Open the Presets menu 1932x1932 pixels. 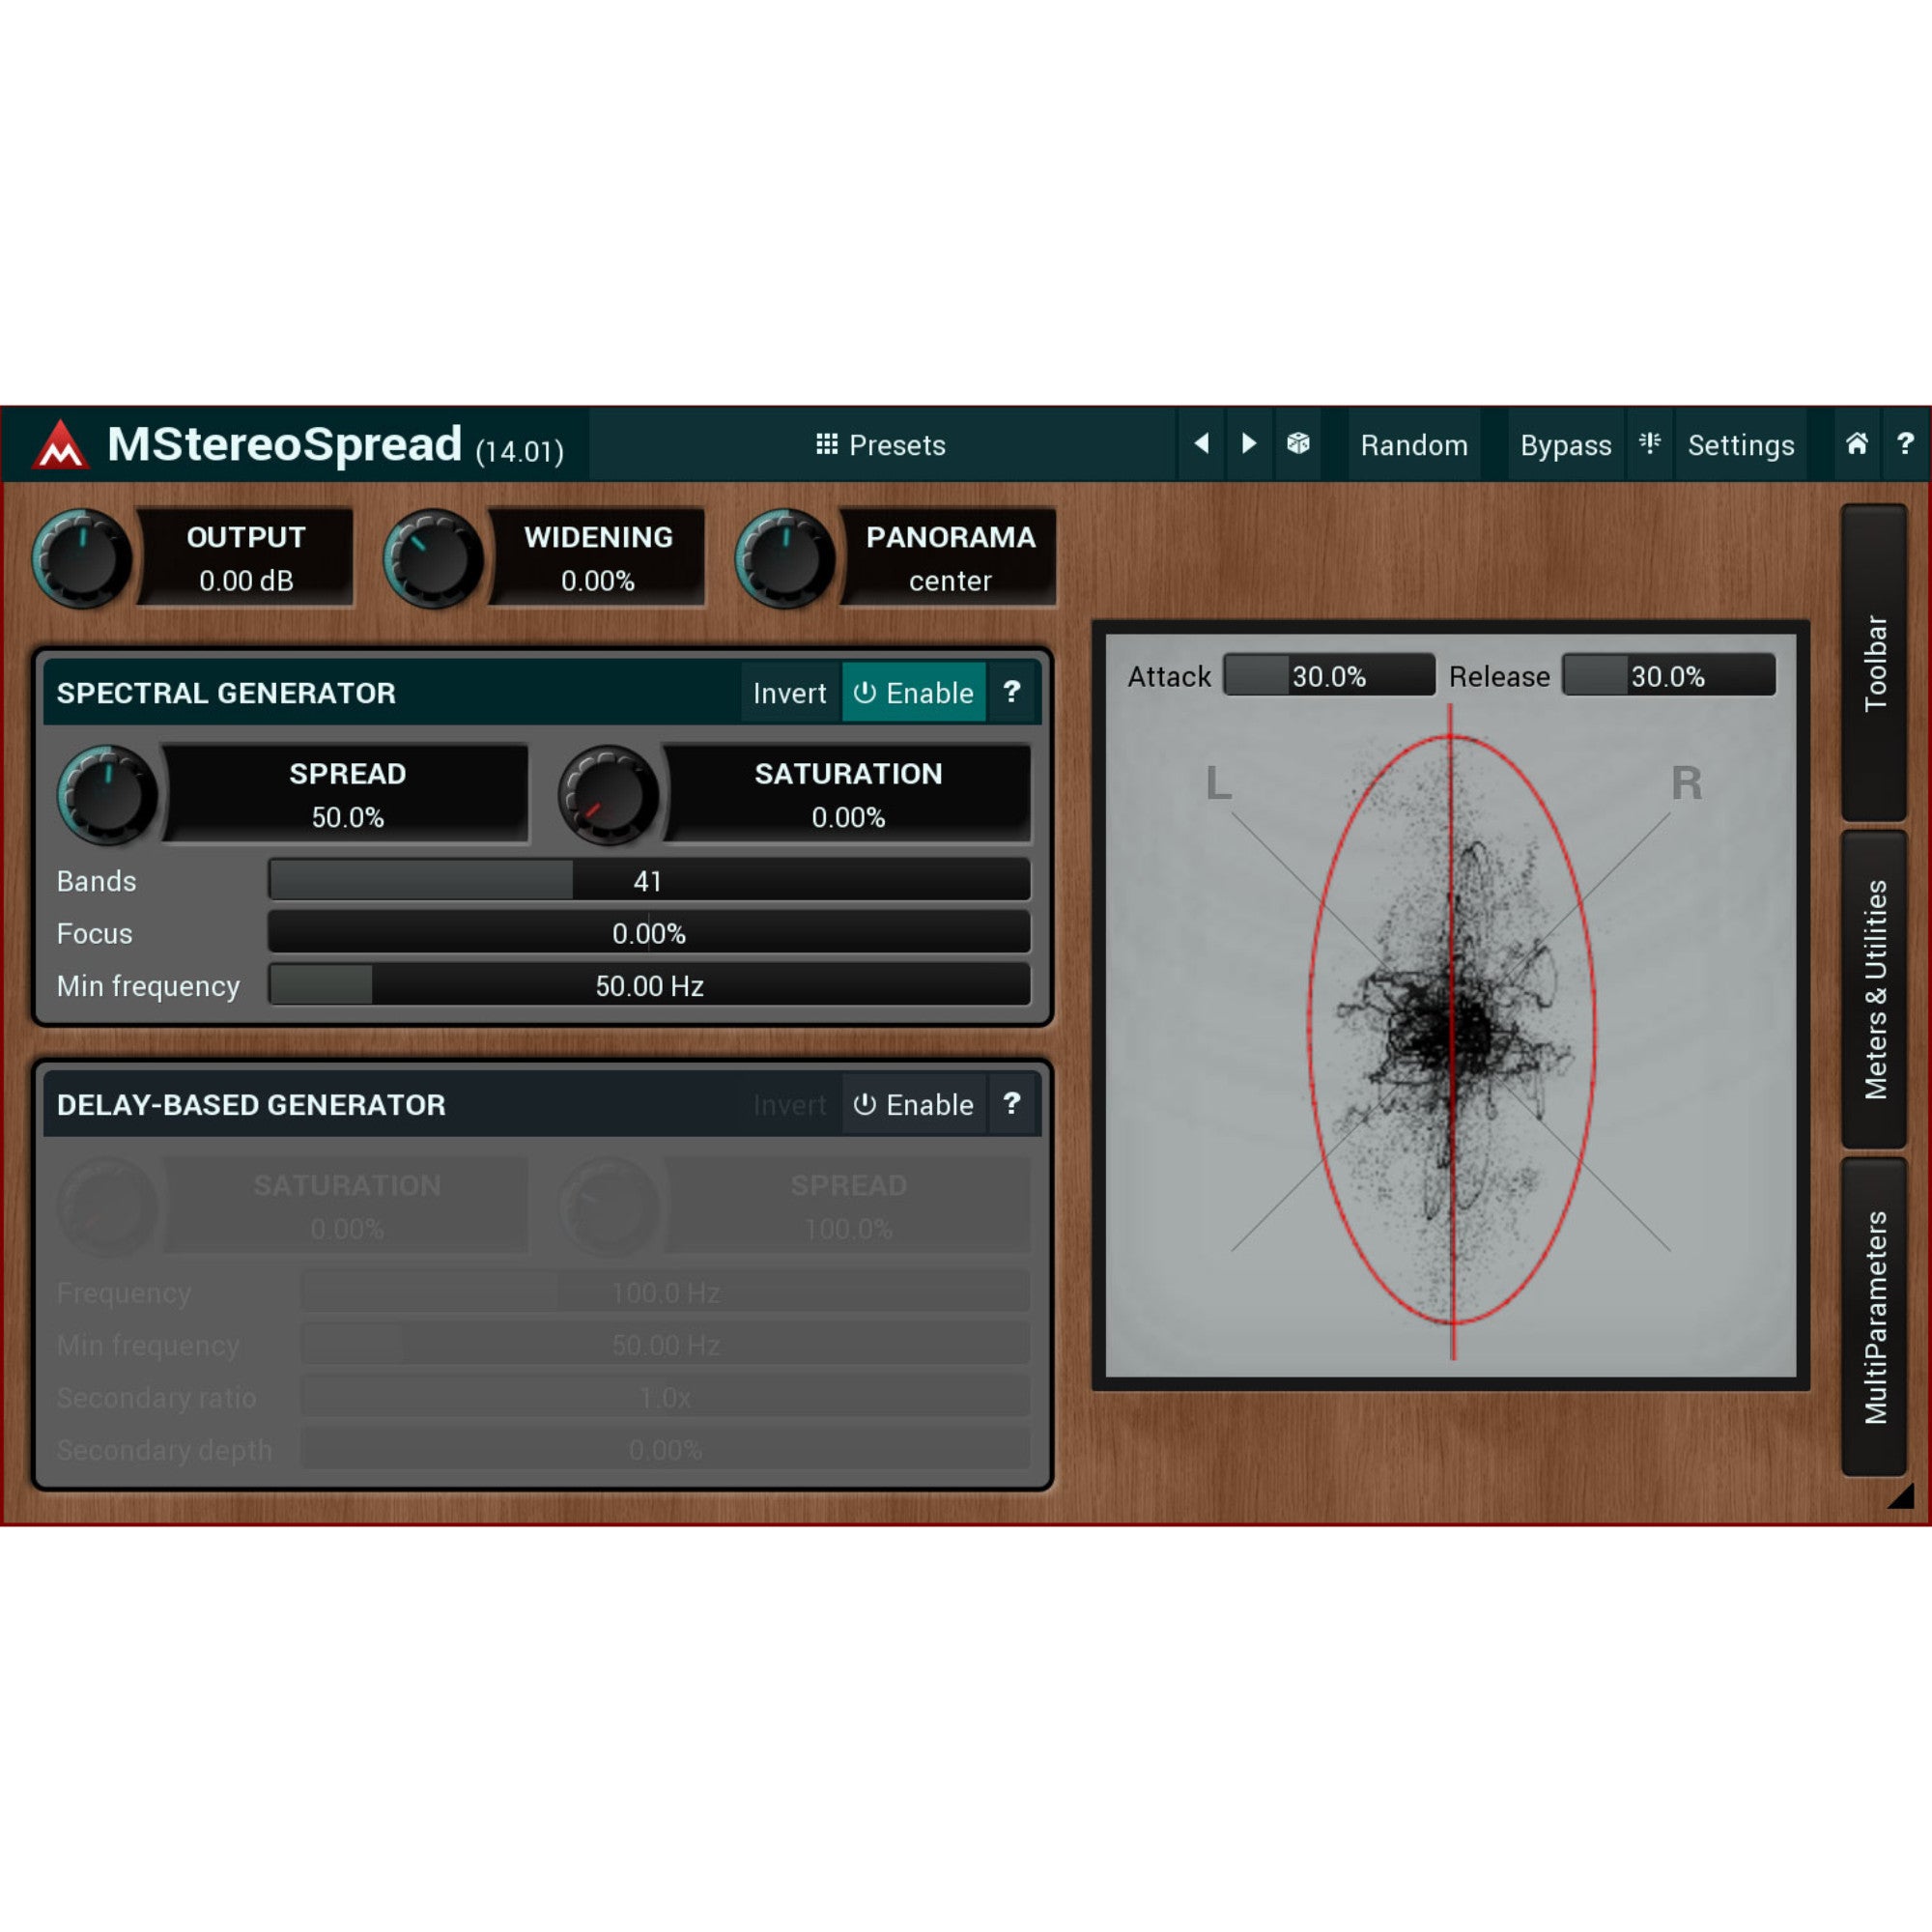881,444
